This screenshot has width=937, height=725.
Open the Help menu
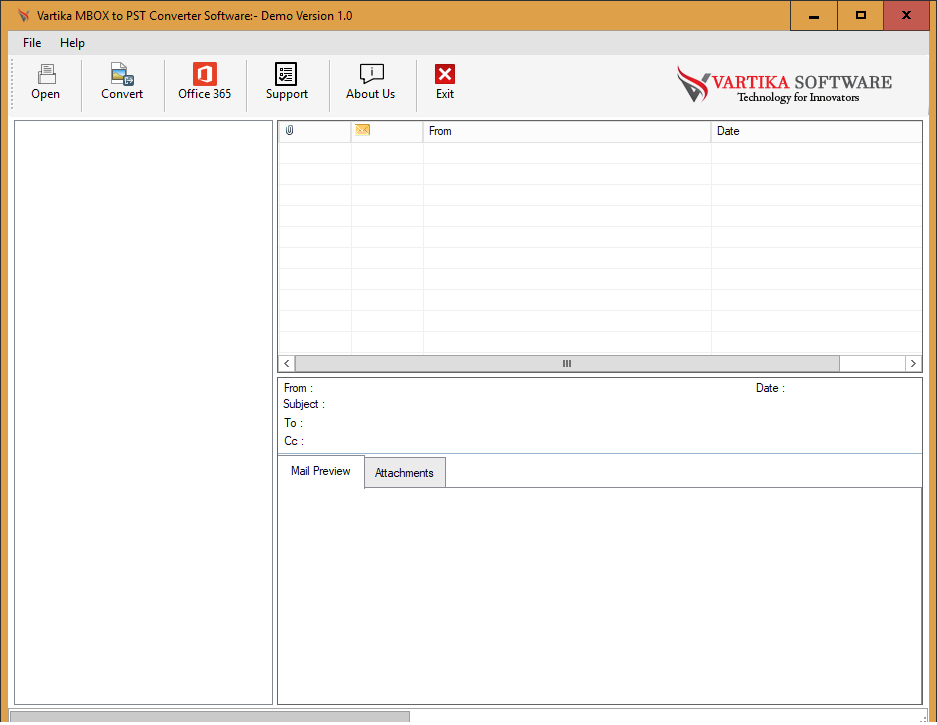[72, 43]
